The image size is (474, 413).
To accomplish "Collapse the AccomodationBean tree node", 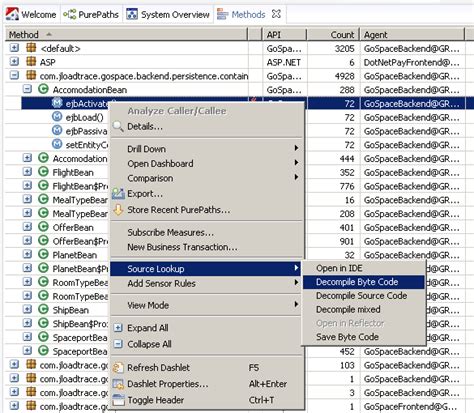I will [x=27, y=89].
